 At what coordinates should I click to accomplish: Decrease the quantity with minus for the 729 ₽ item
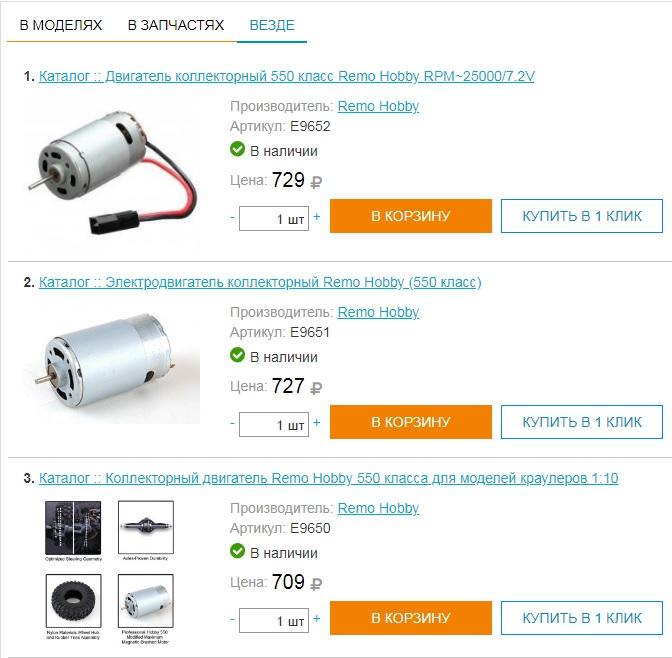(x=232, y=217)
